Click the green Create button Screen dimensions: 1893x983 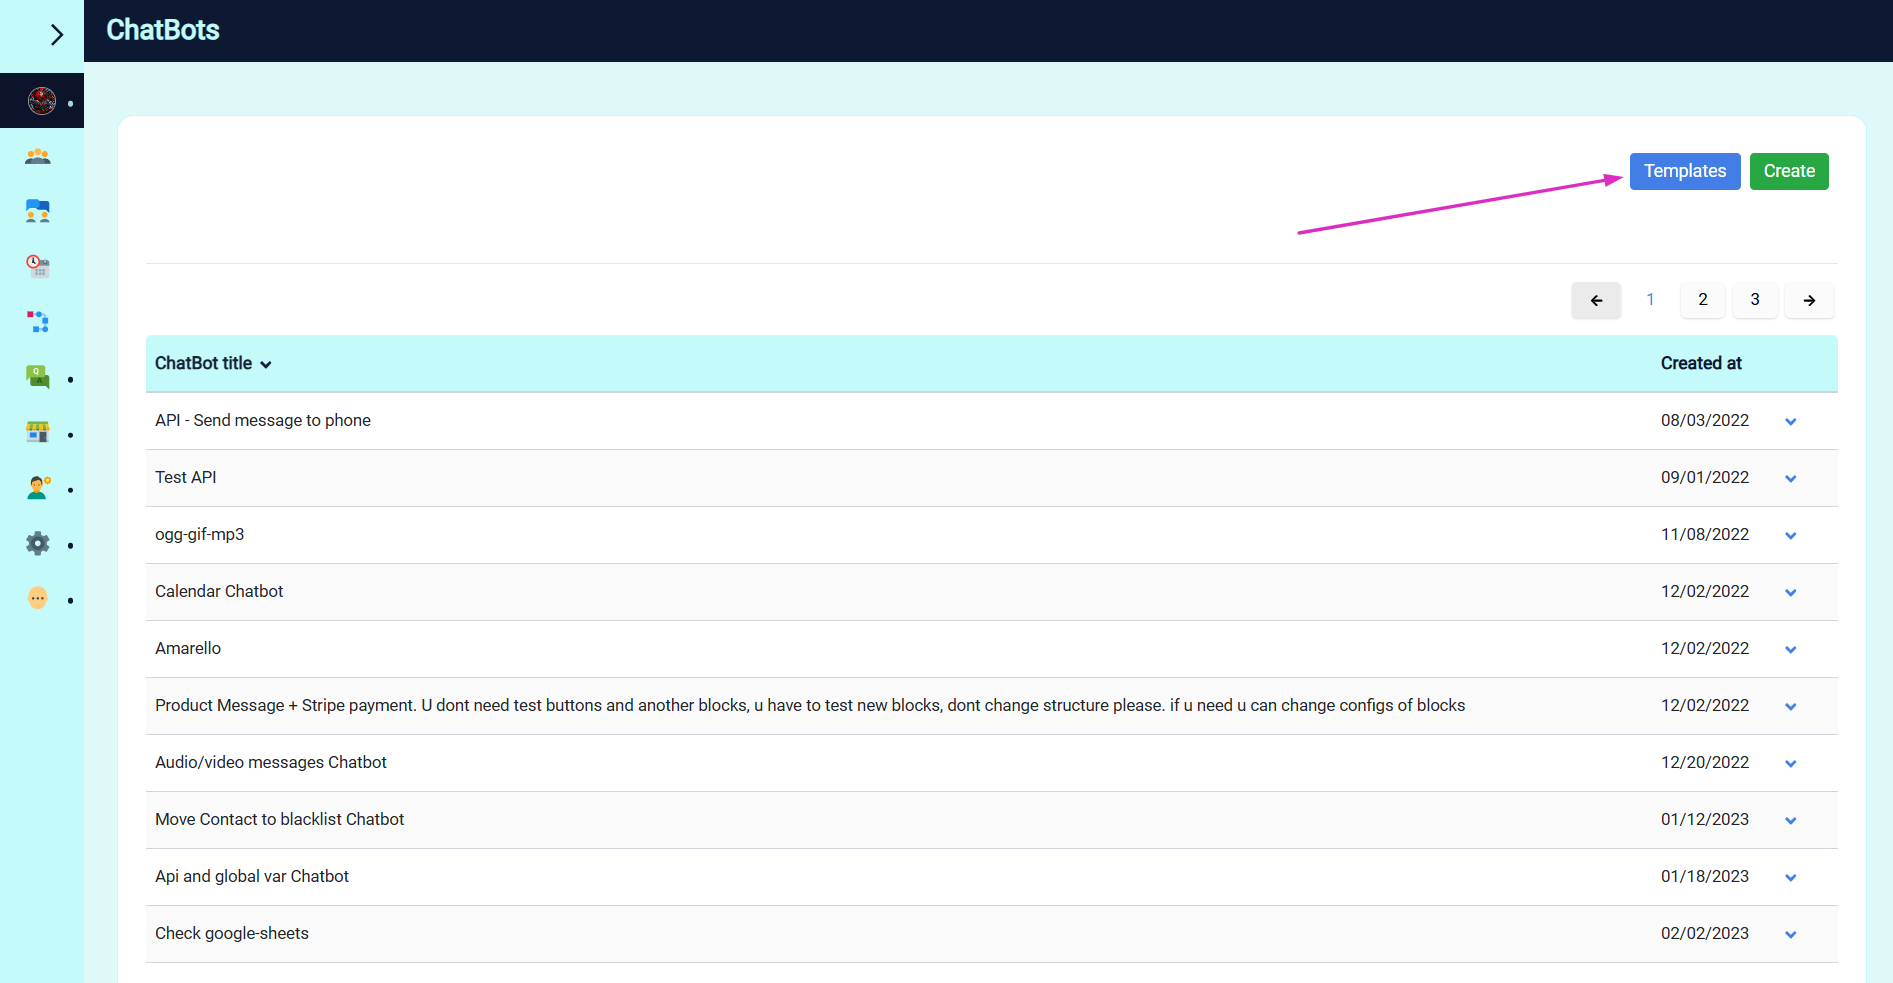point(1788,171)
